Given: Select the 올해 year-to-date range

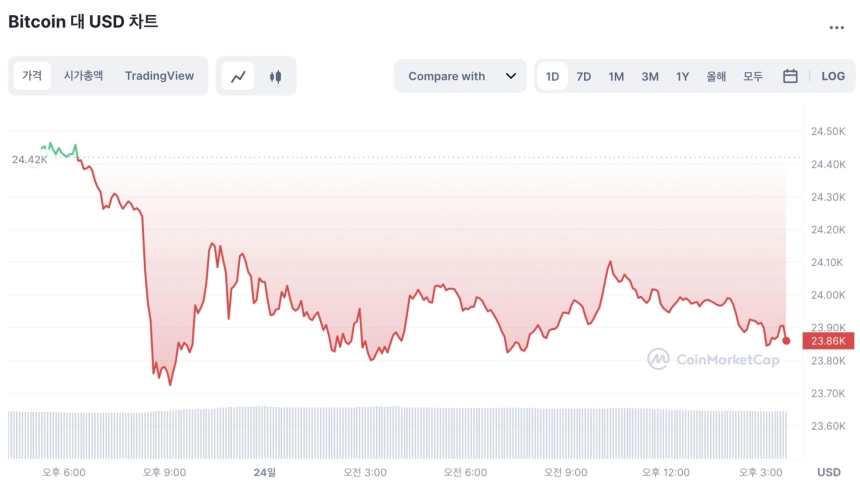Looking at the screenshot, I should [716, 76].
